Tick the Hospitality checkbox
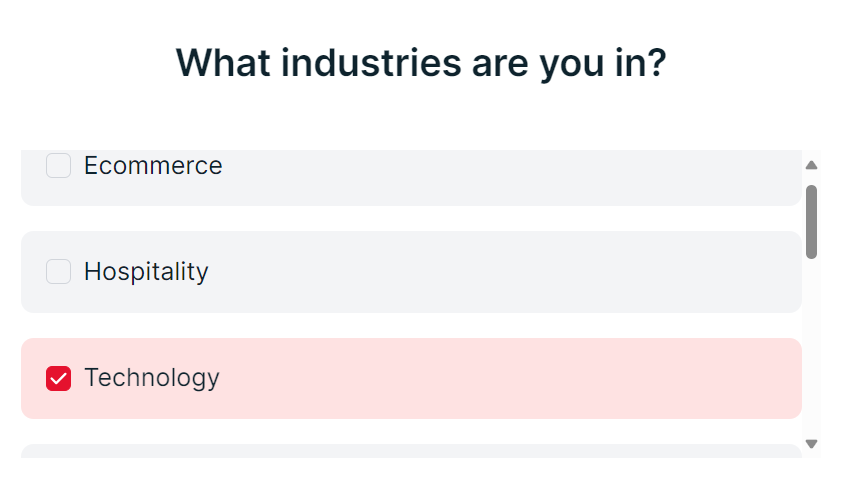Screen dimensions: 842x497 (59, 271)
